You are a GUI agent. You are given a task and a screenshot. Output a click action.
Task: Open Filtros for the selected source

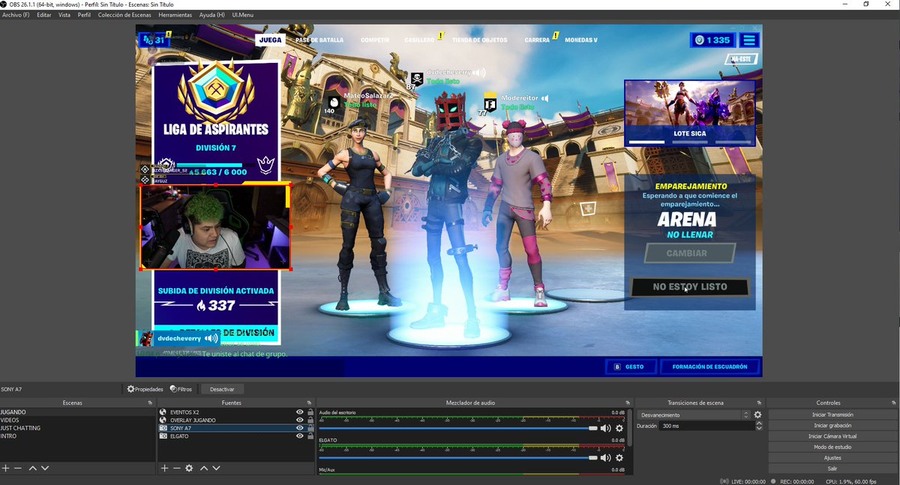(x=181, y=389)
